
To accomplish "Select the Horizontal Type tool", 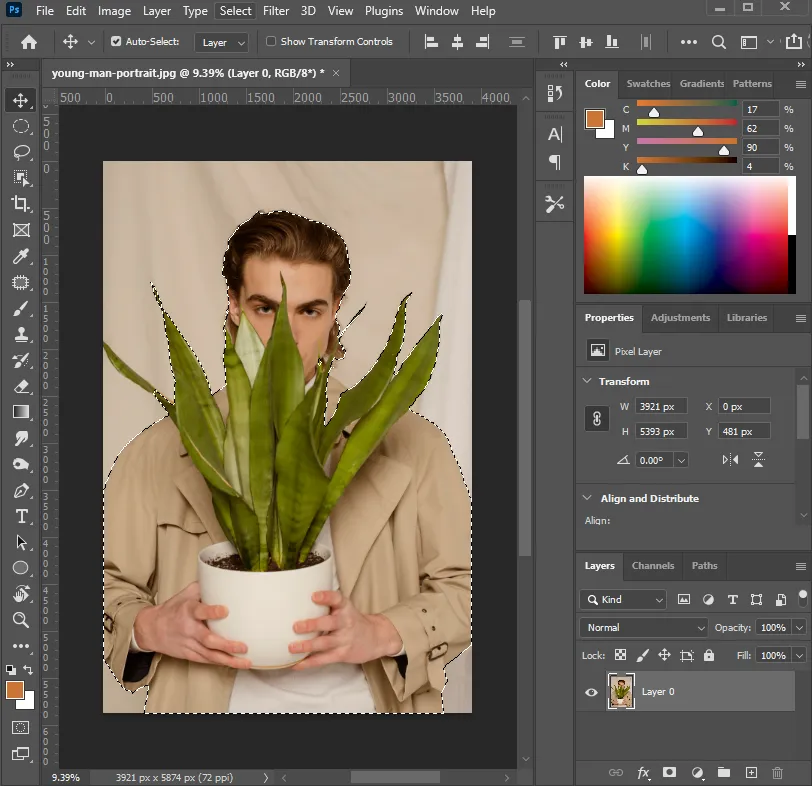I will [x=20, y=516].
